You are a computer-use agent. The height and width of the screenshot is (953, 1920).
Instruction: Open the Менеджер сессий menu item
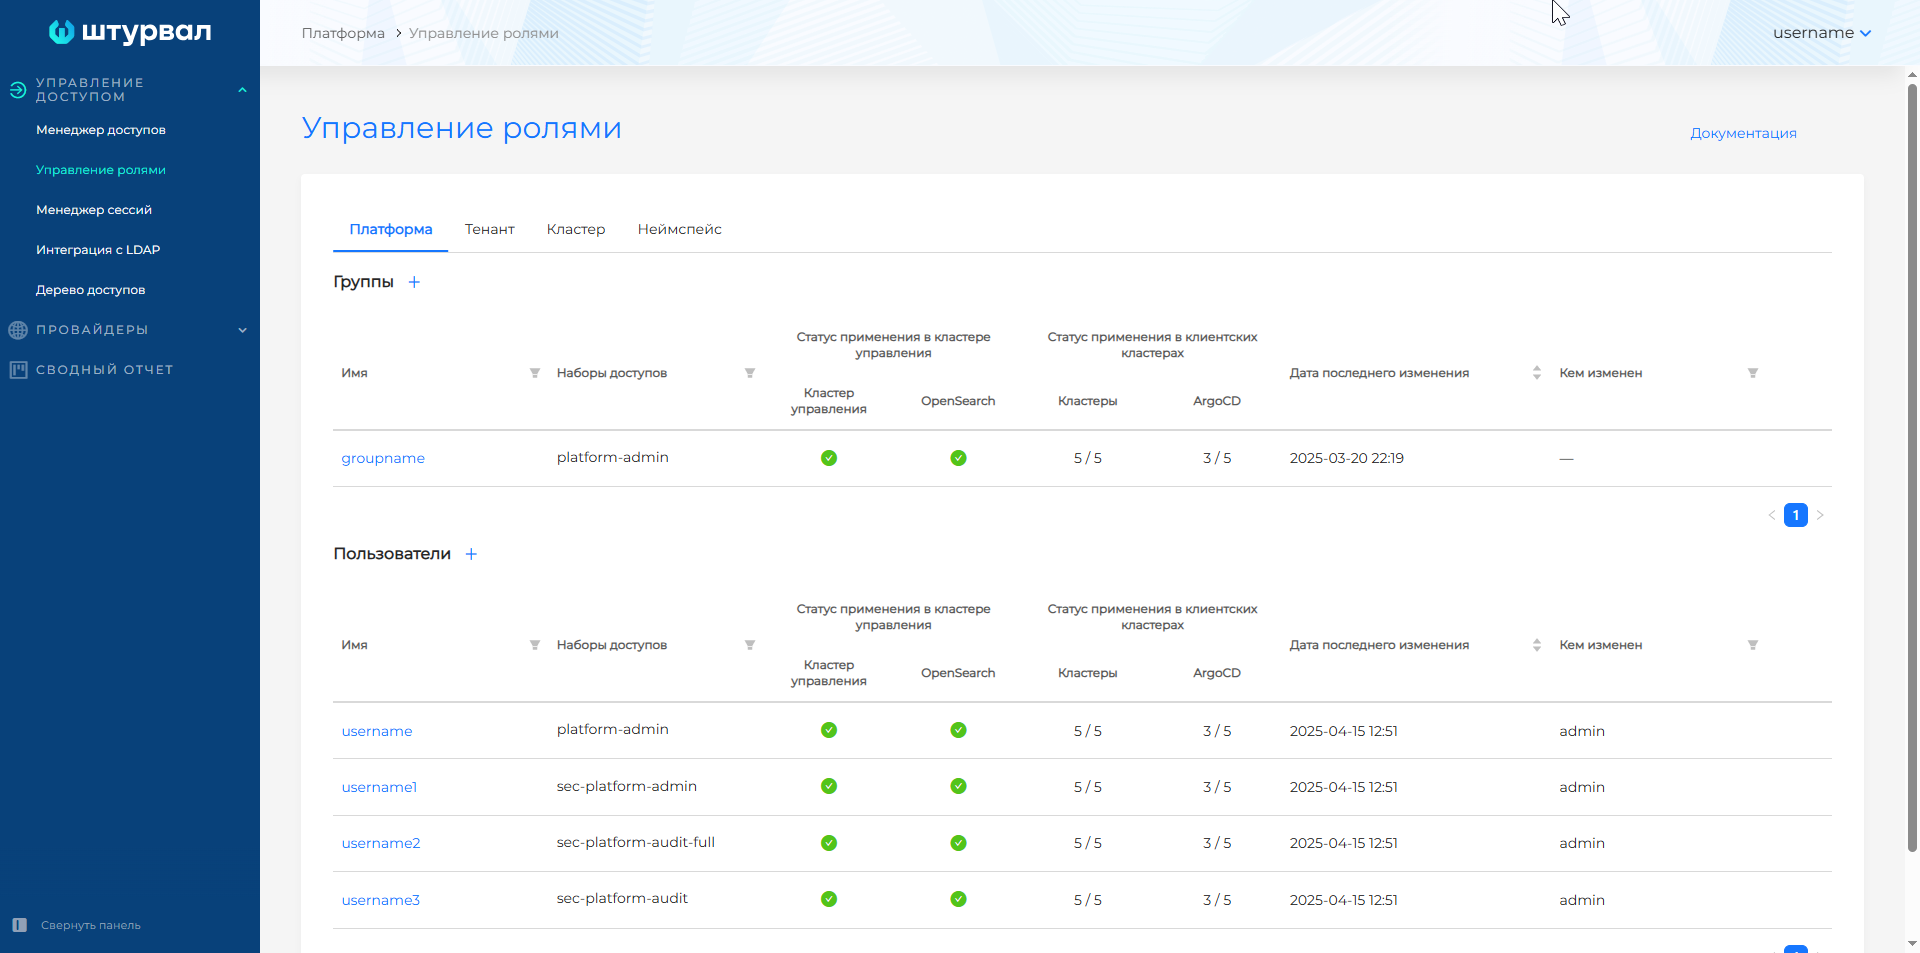94,210
